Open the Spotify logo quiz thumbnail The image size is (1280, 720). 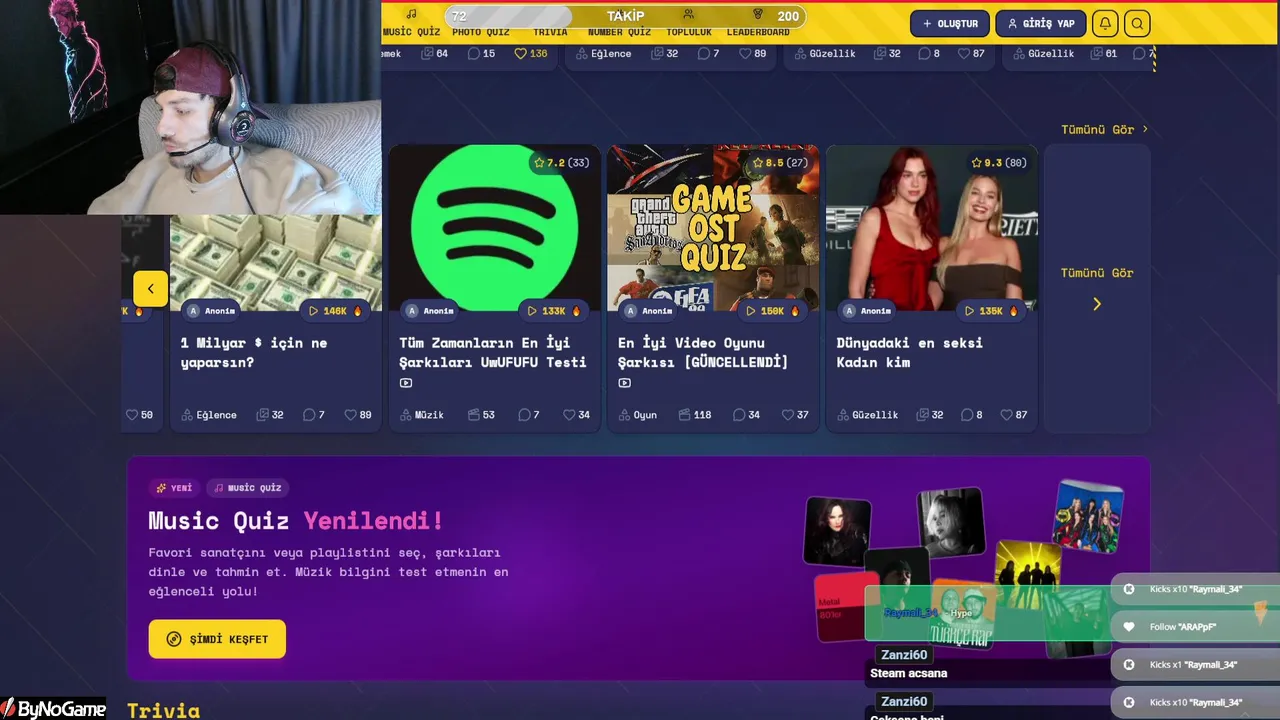click(x=494, y=228)
